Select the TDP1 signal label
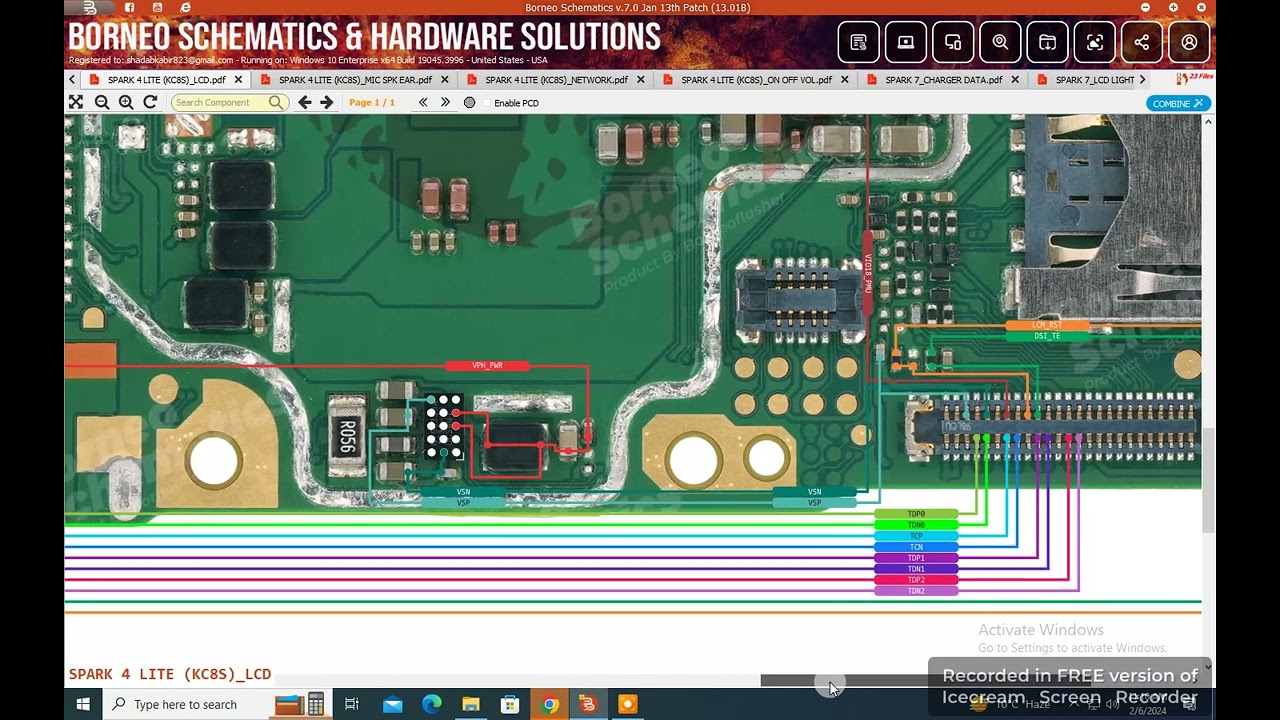 pyautogui.click(x=916, y=558)
